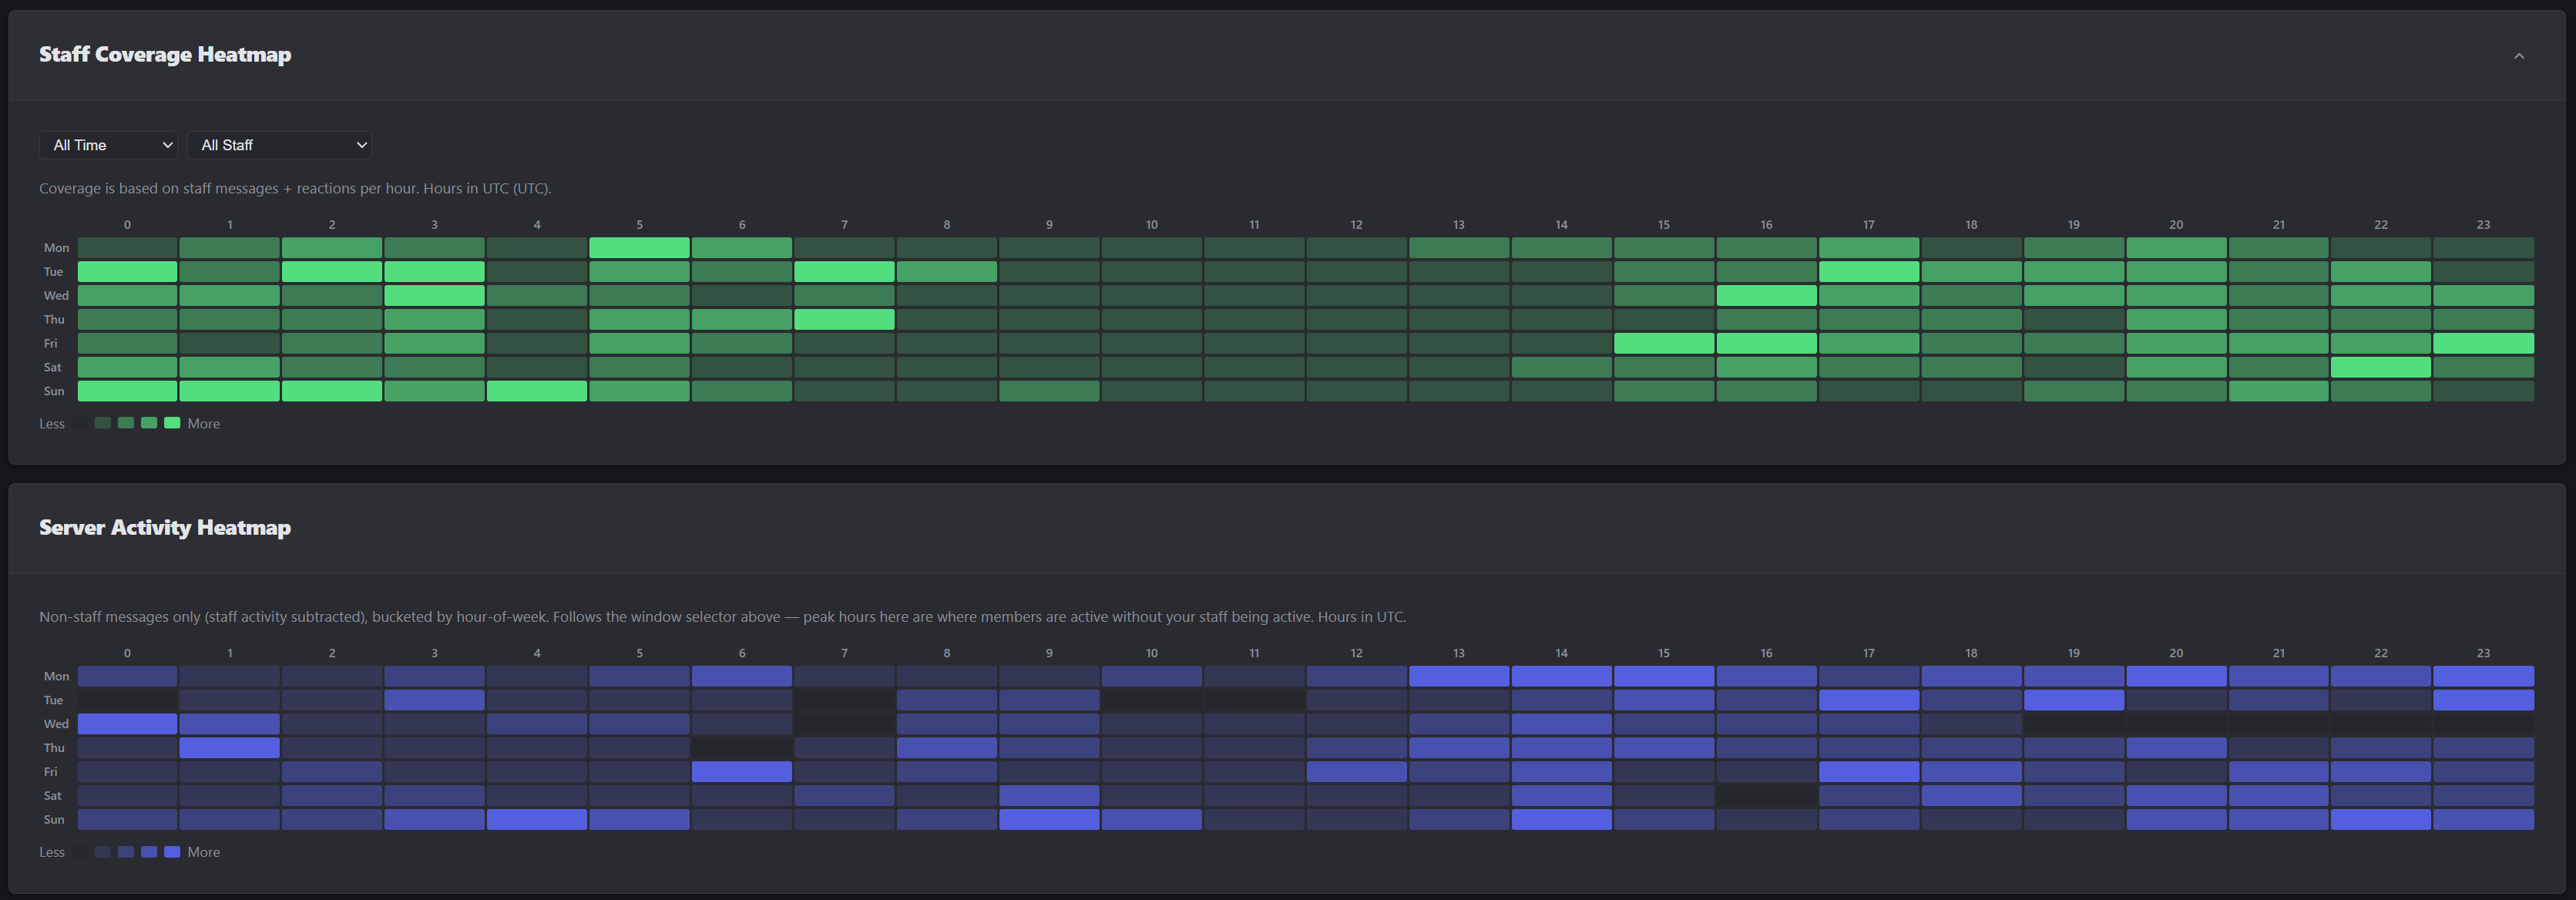Select the darkest swatch in Server Activity legend
Viewport: 2576px width, 900px height.
tap(80, 852)
